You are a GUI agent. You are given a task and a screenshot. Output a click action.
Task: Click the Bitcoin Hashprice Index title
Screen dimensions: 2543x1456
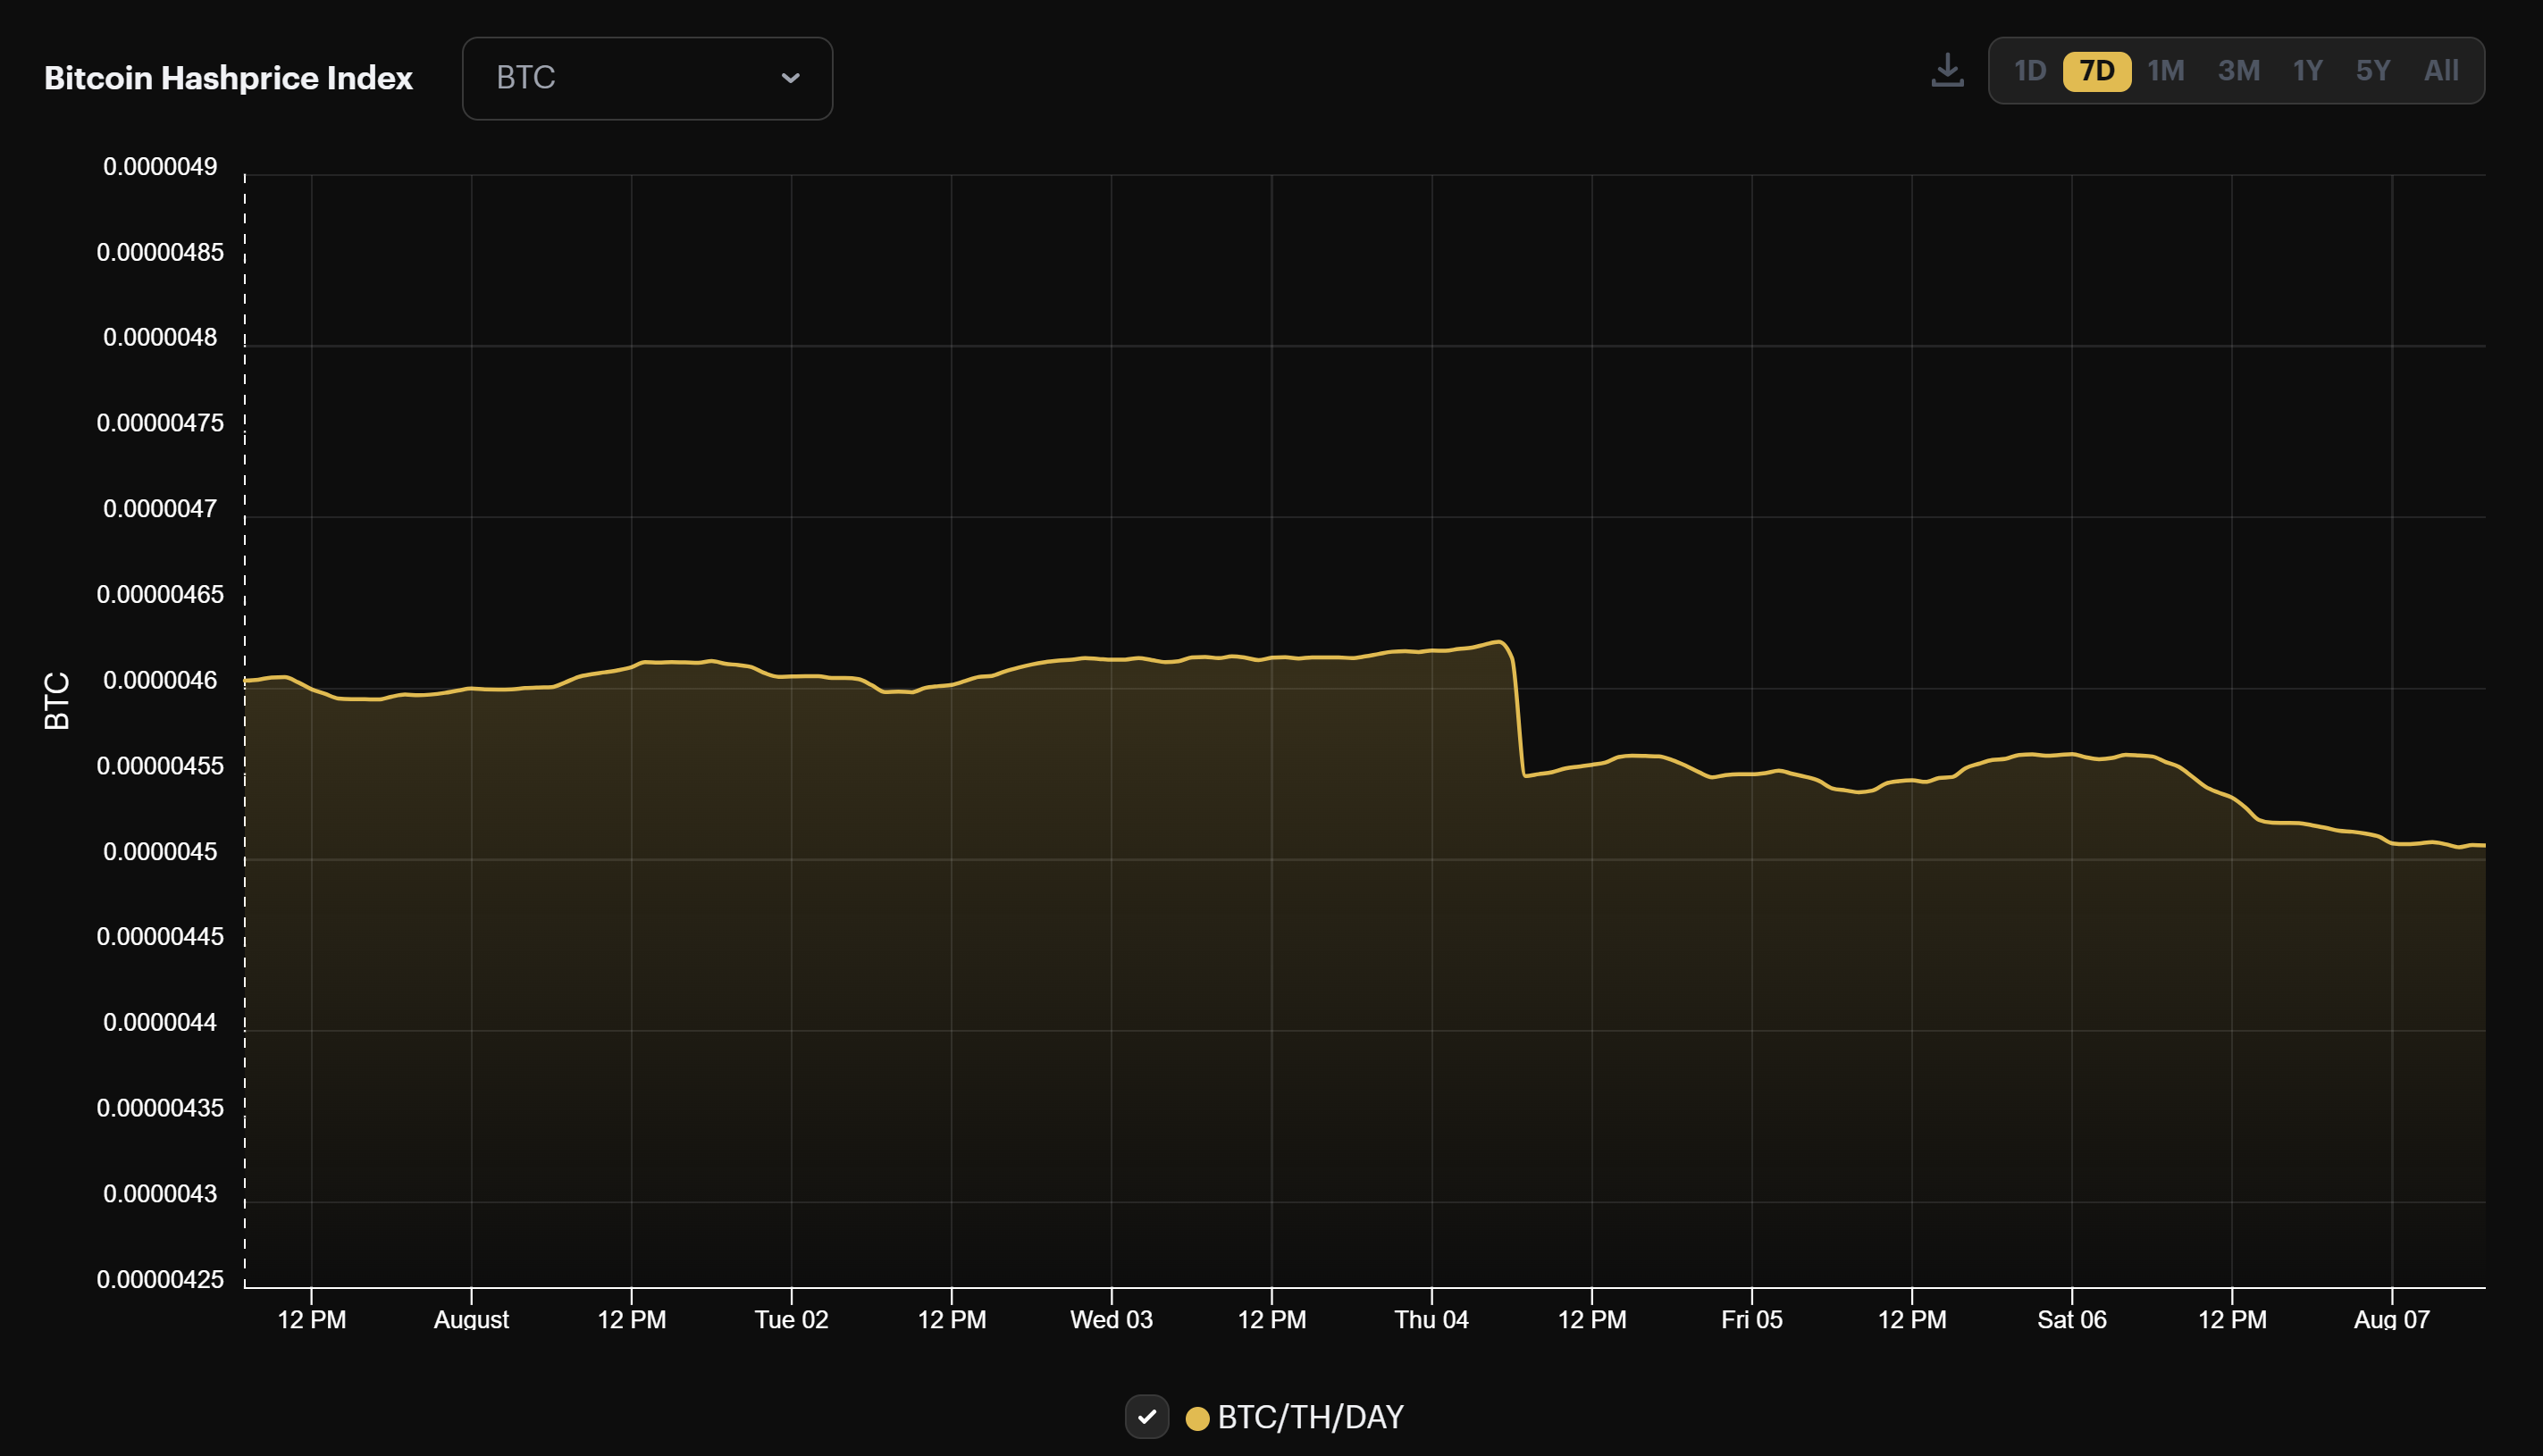point(228,77)
